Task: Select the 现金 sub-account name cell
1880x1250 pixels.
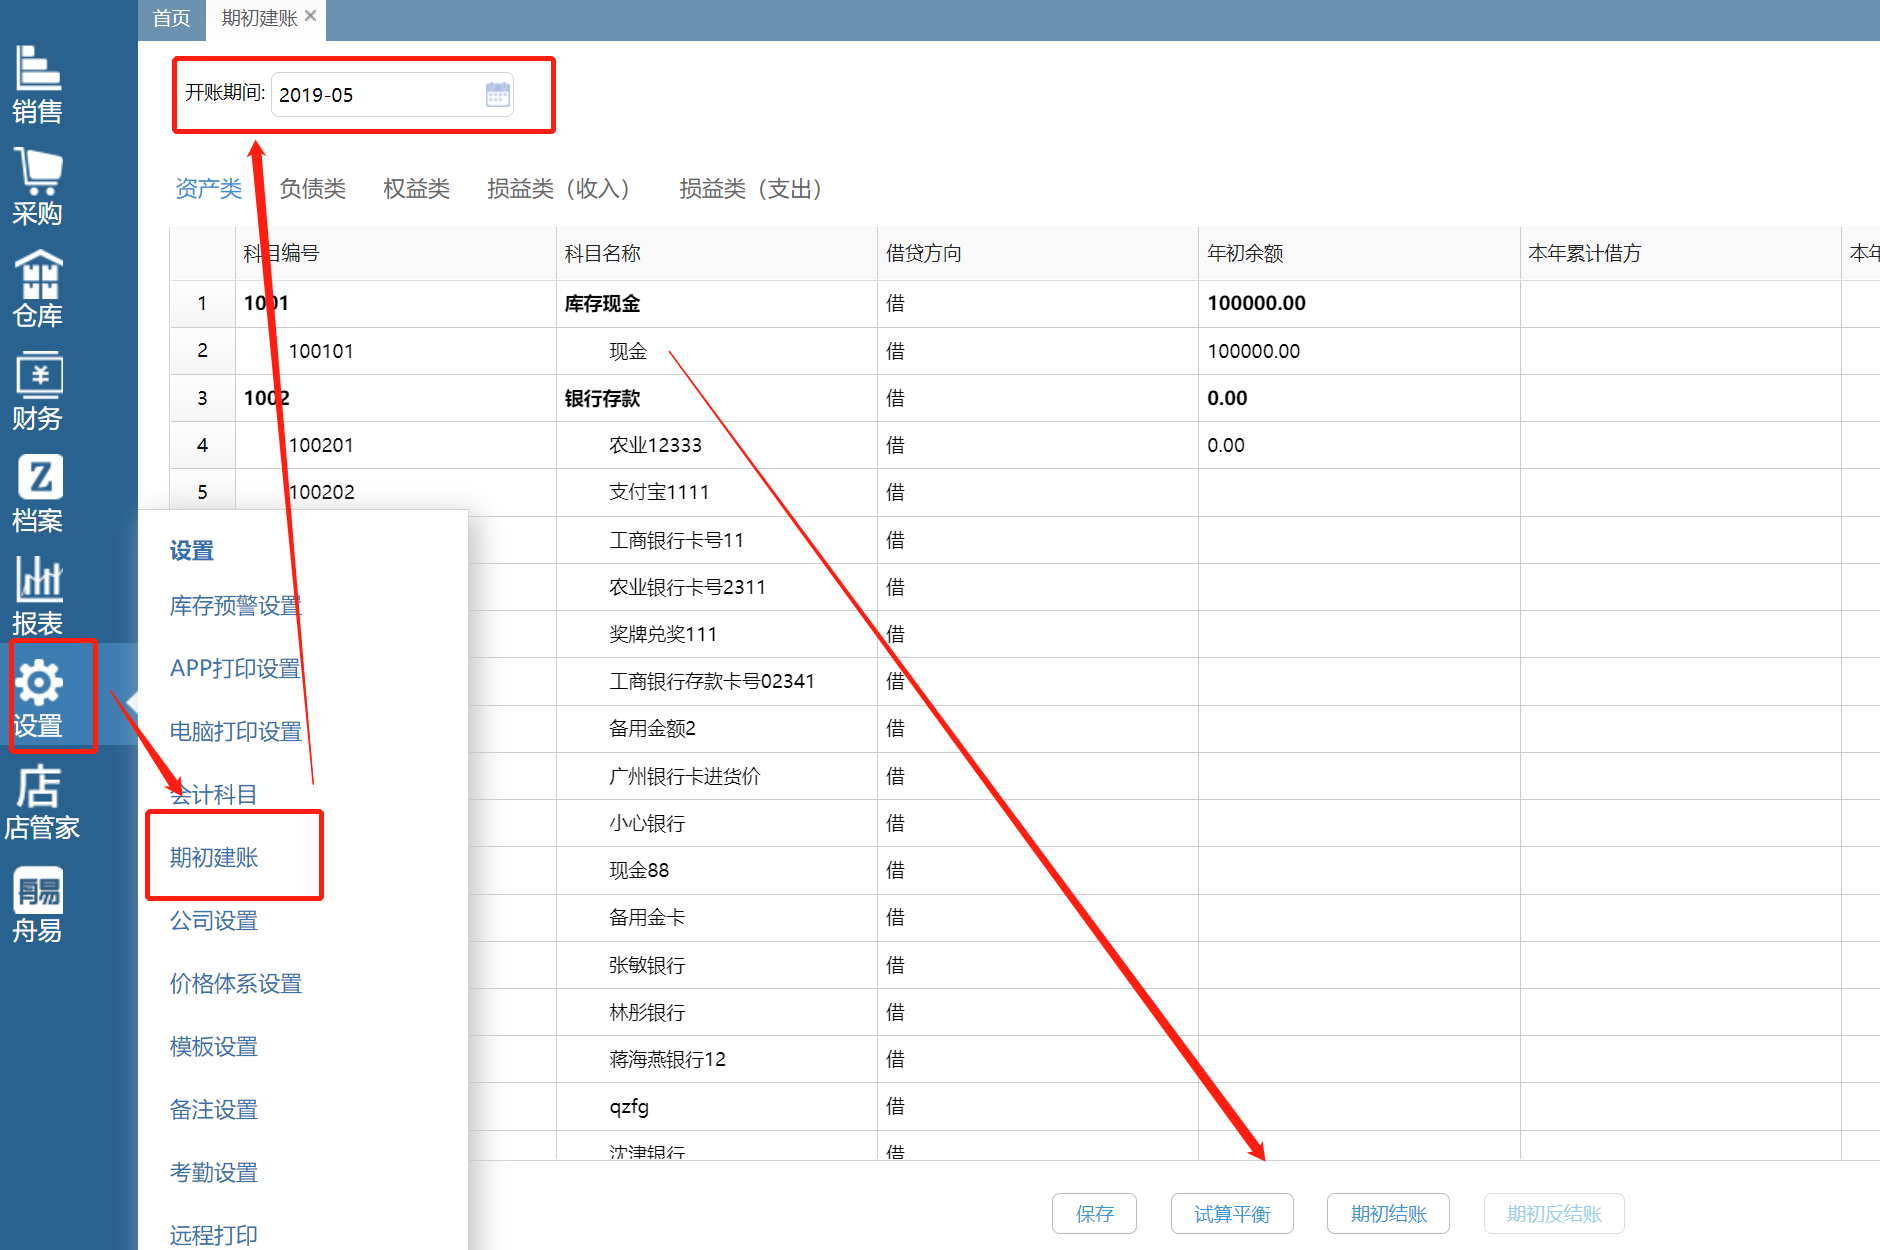Action: 716,351
